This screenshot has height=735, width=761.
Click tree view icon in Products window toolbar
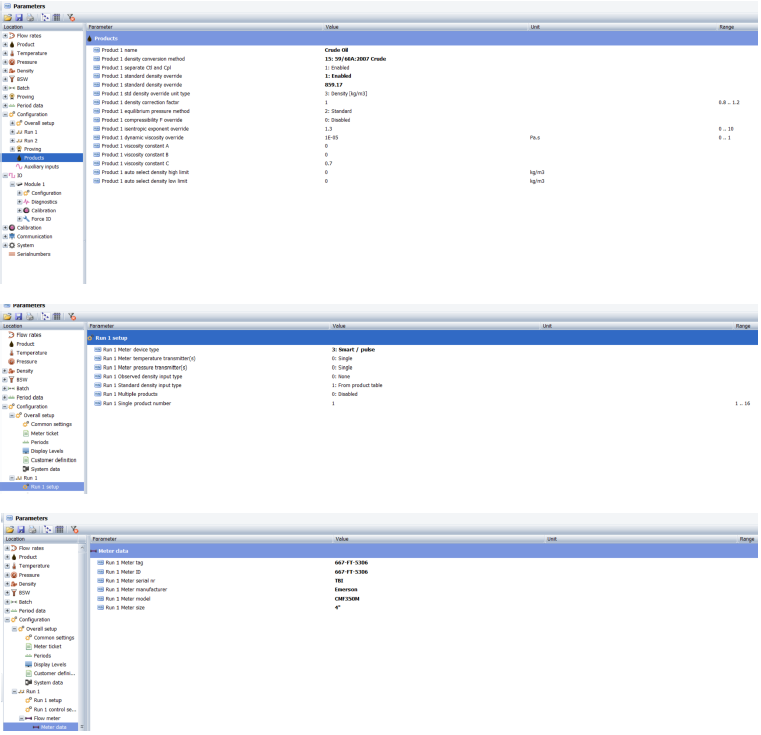(45, 17)
